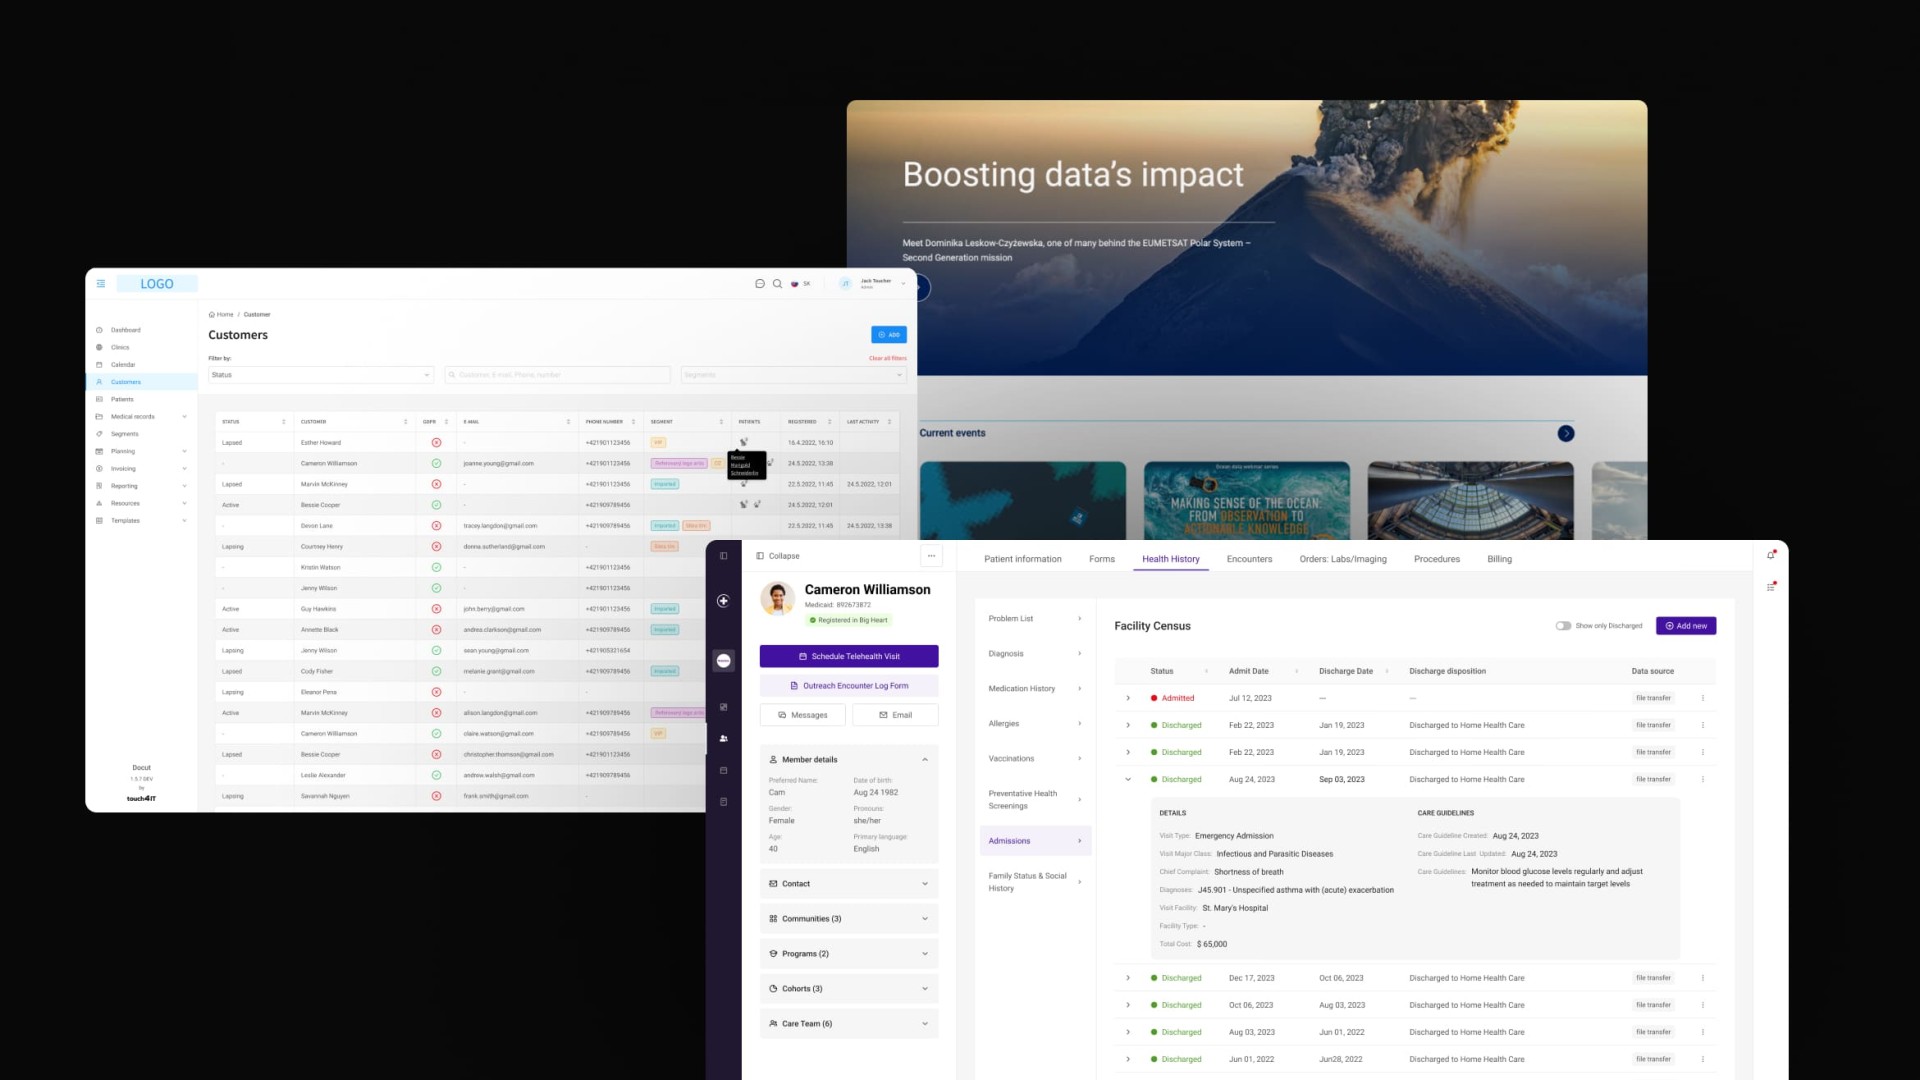The height and width of the screenshot is (1080, 1920).
Task: Click the Schedule Telehealth Visit button
Action: [x=849, y=656]
